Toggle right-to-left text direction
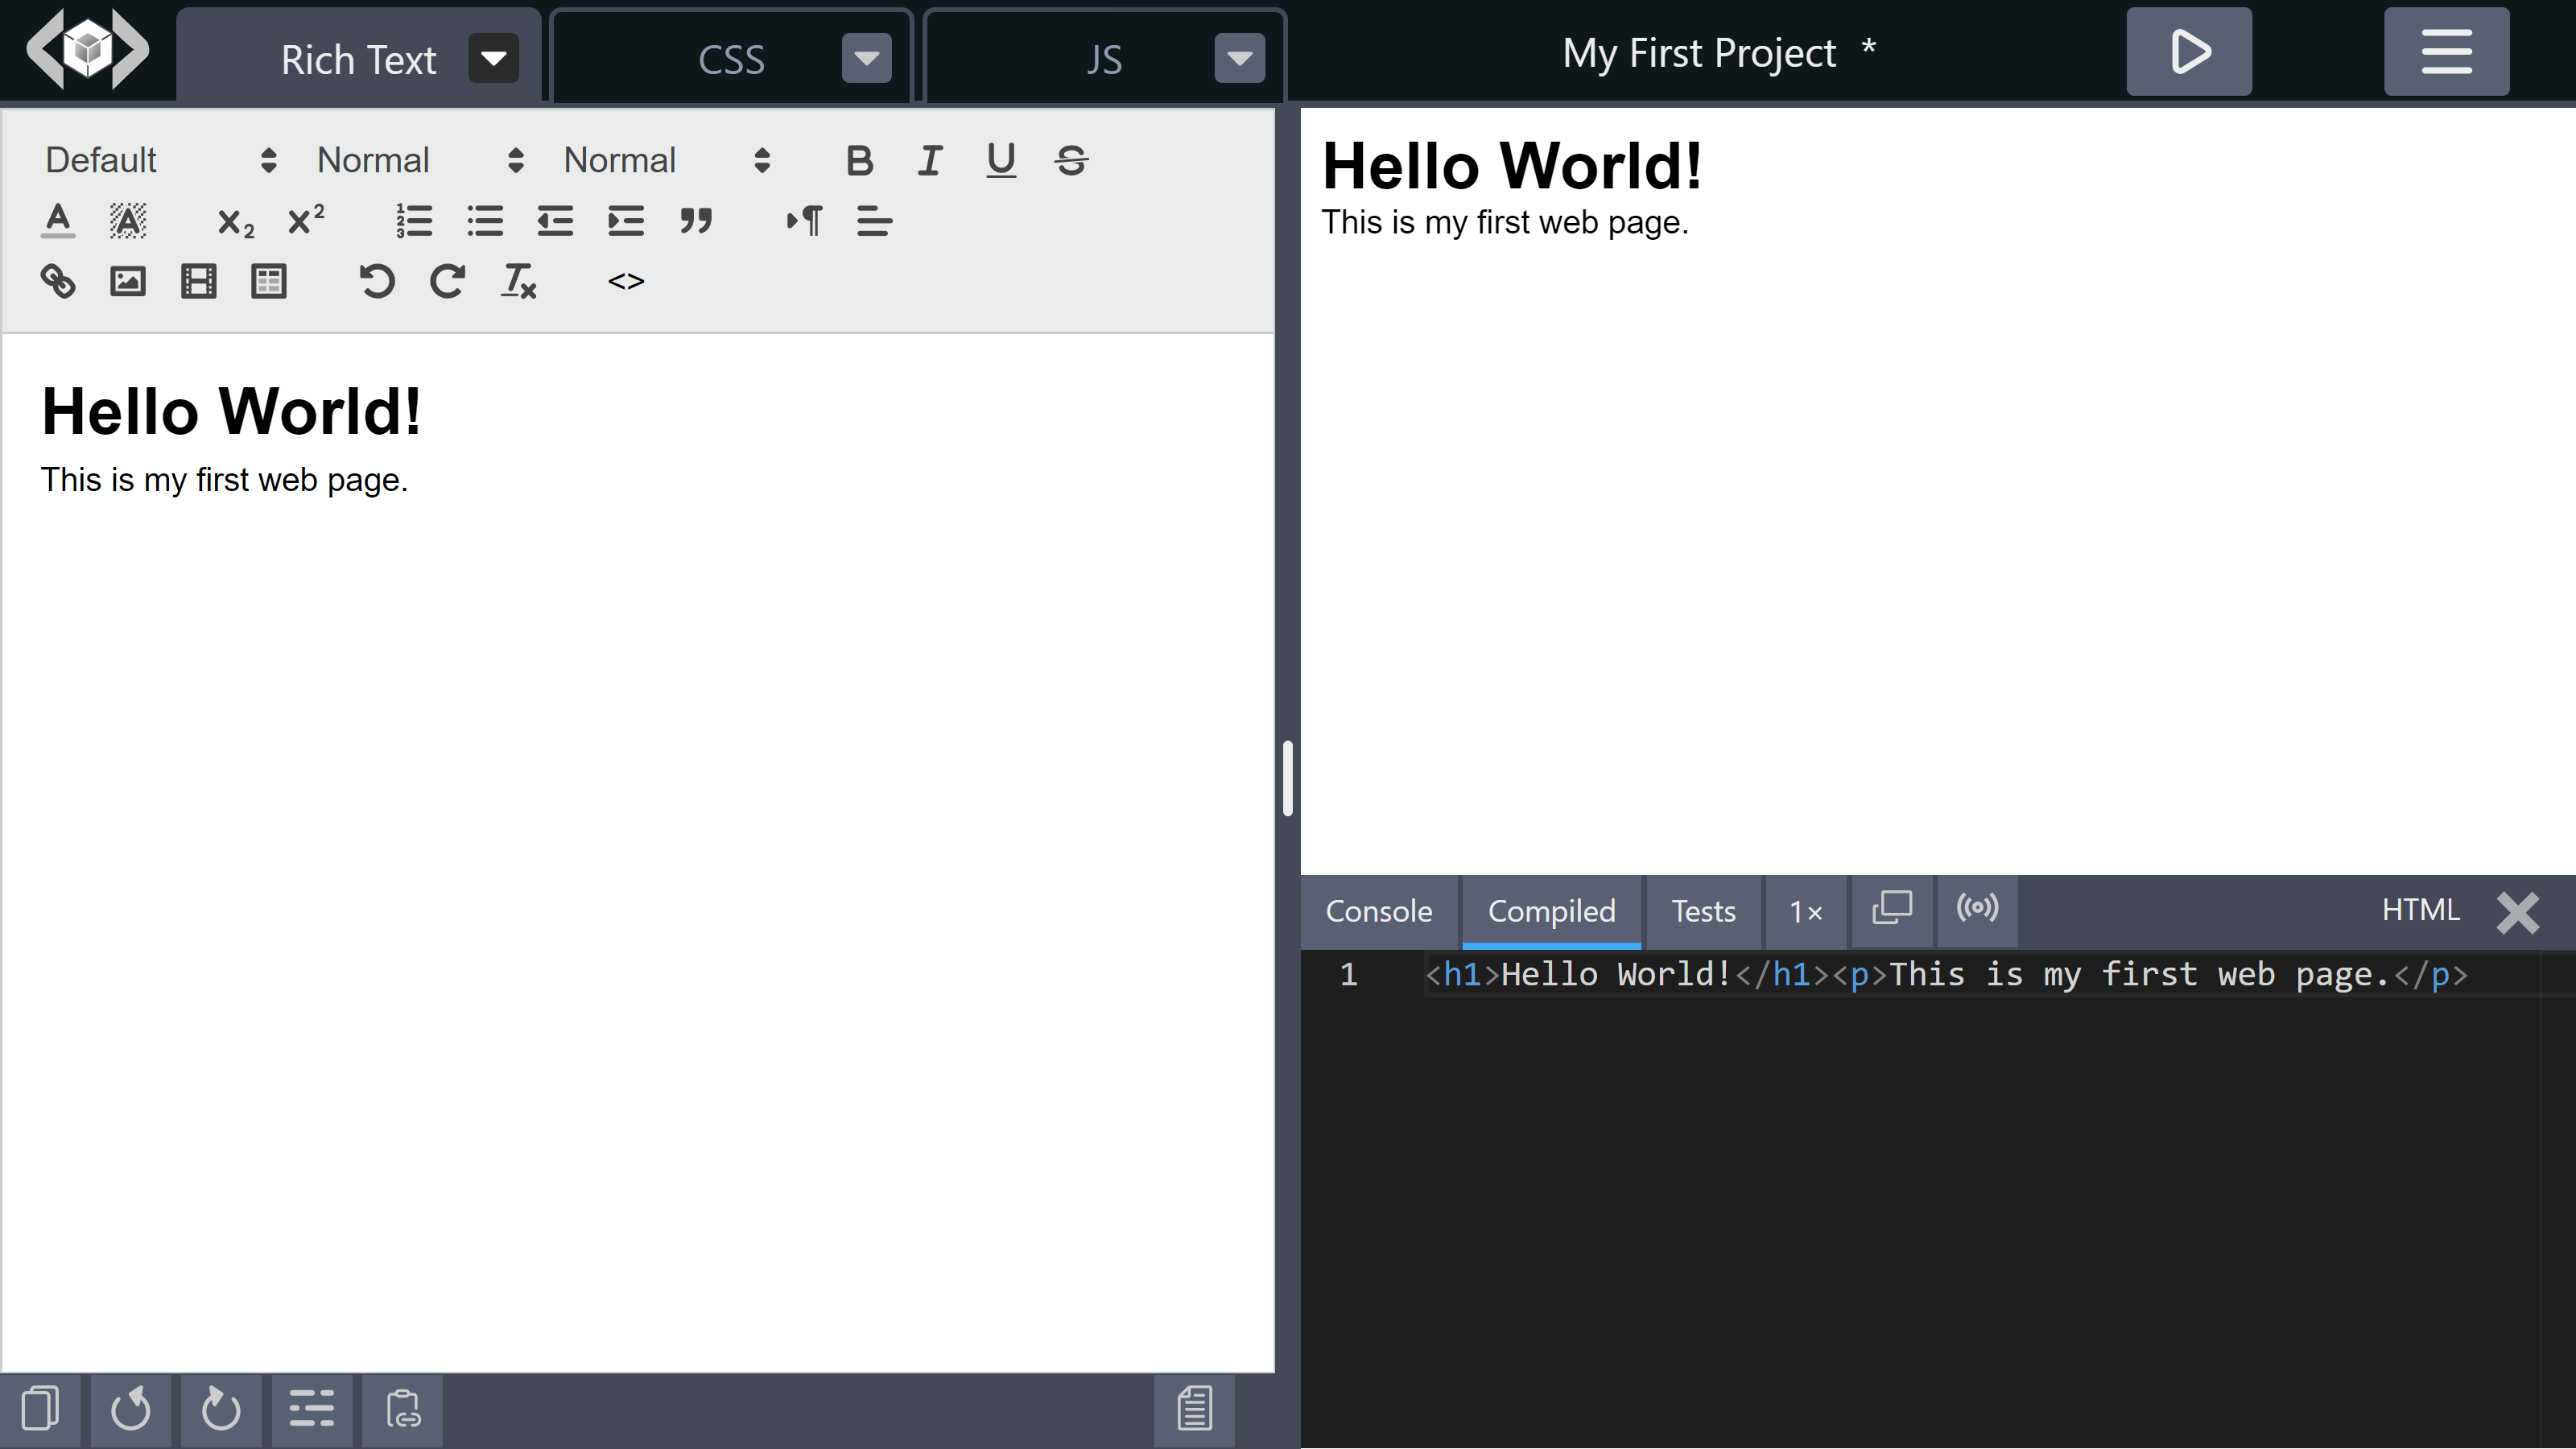 (x=804, y=221)
